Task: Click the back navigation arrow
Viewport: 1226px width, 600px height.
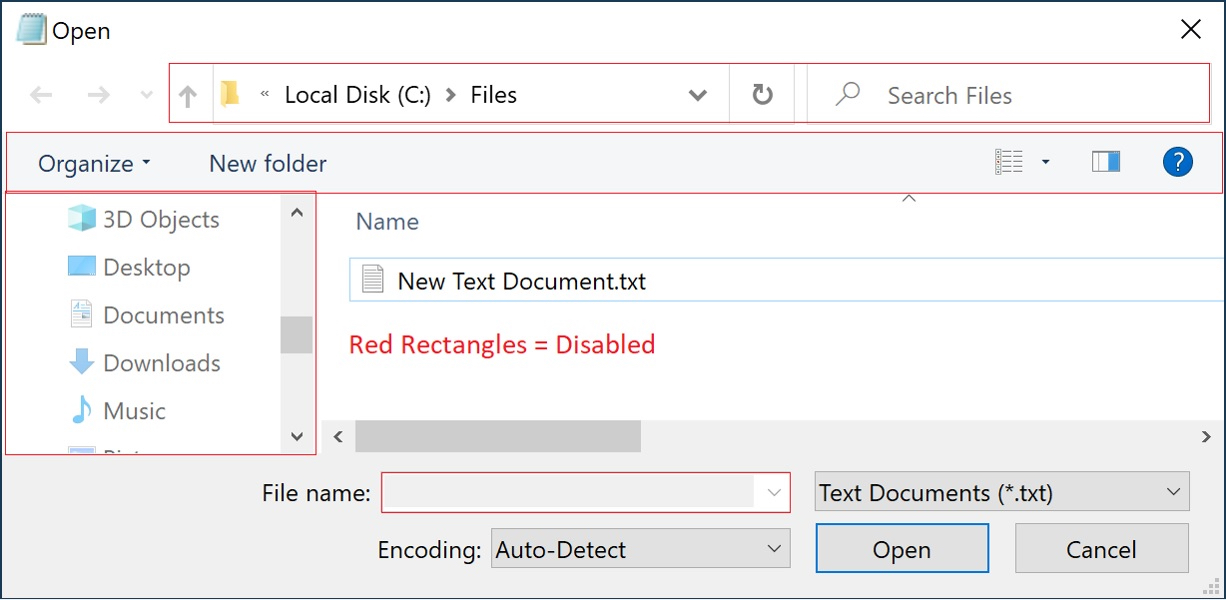Action: (40, 94)
